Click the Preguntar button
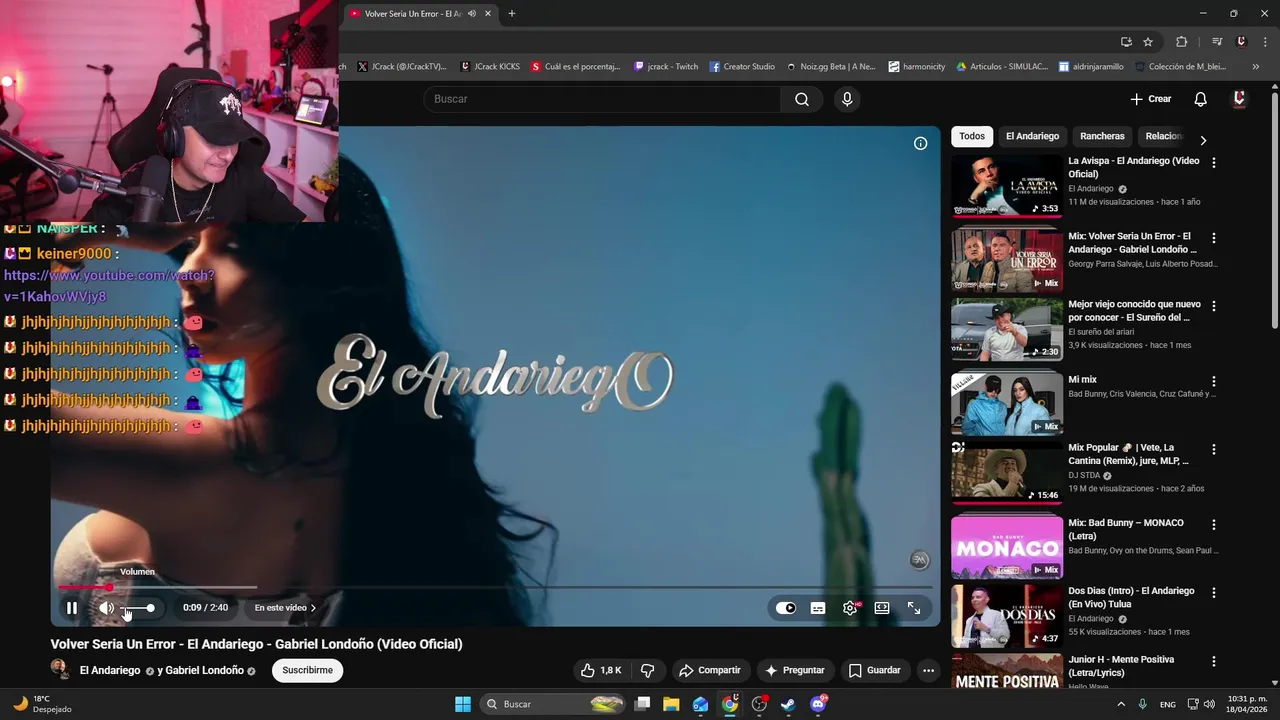This screenshot has width=1280, height=720. (x=795, y=670)
